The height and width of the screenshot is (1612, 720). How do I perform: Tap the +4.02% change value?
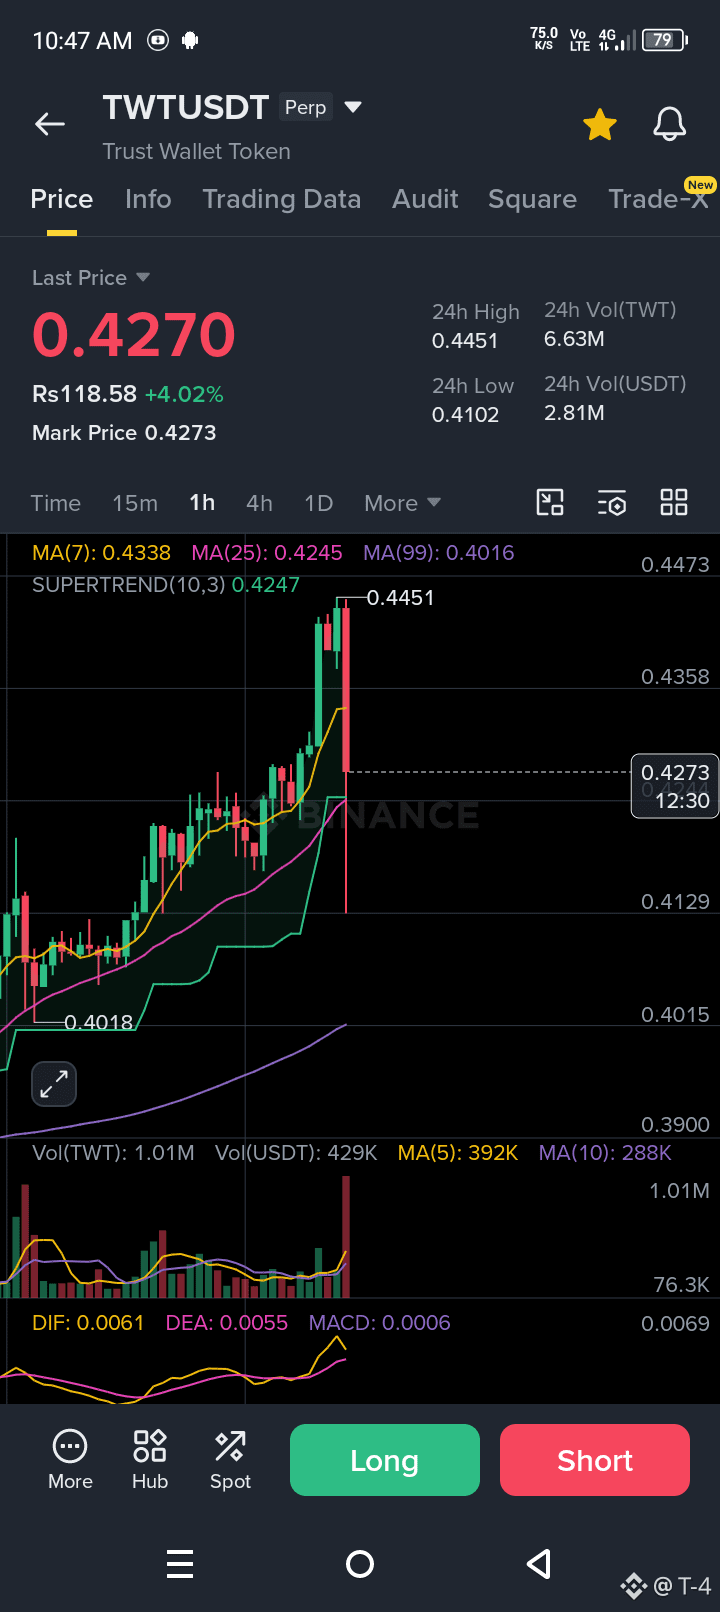[184, 394]
